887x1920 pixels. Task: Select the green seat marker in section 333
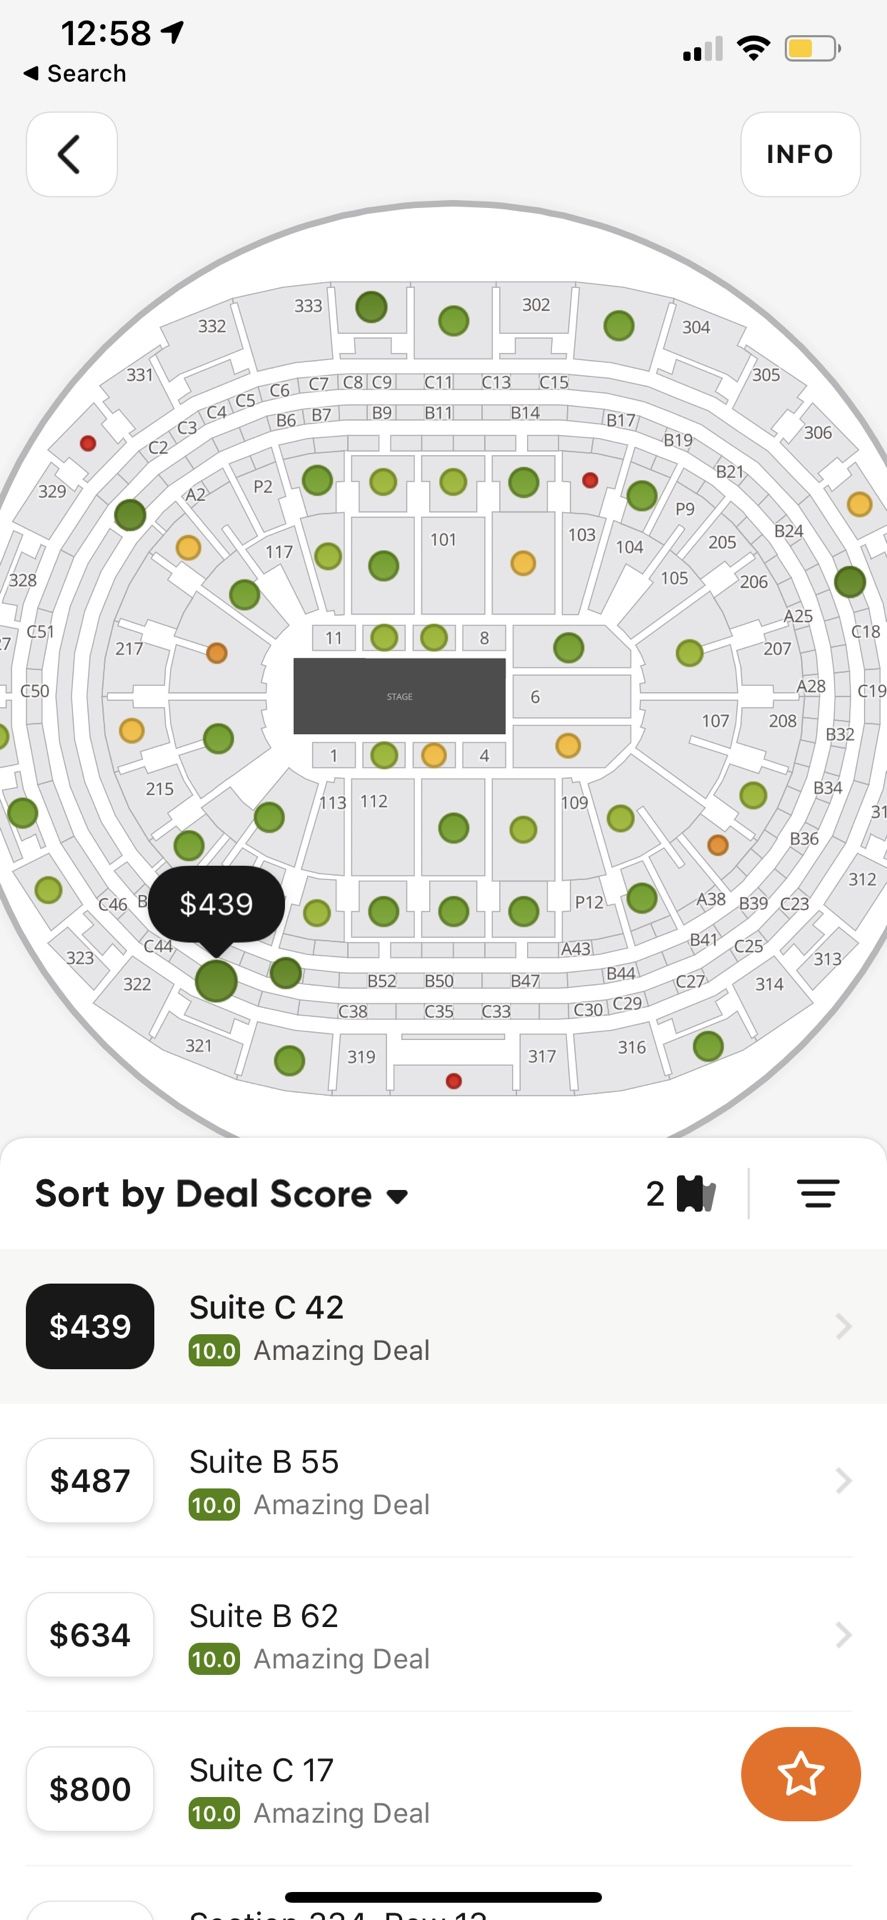[x=370, y=307]
